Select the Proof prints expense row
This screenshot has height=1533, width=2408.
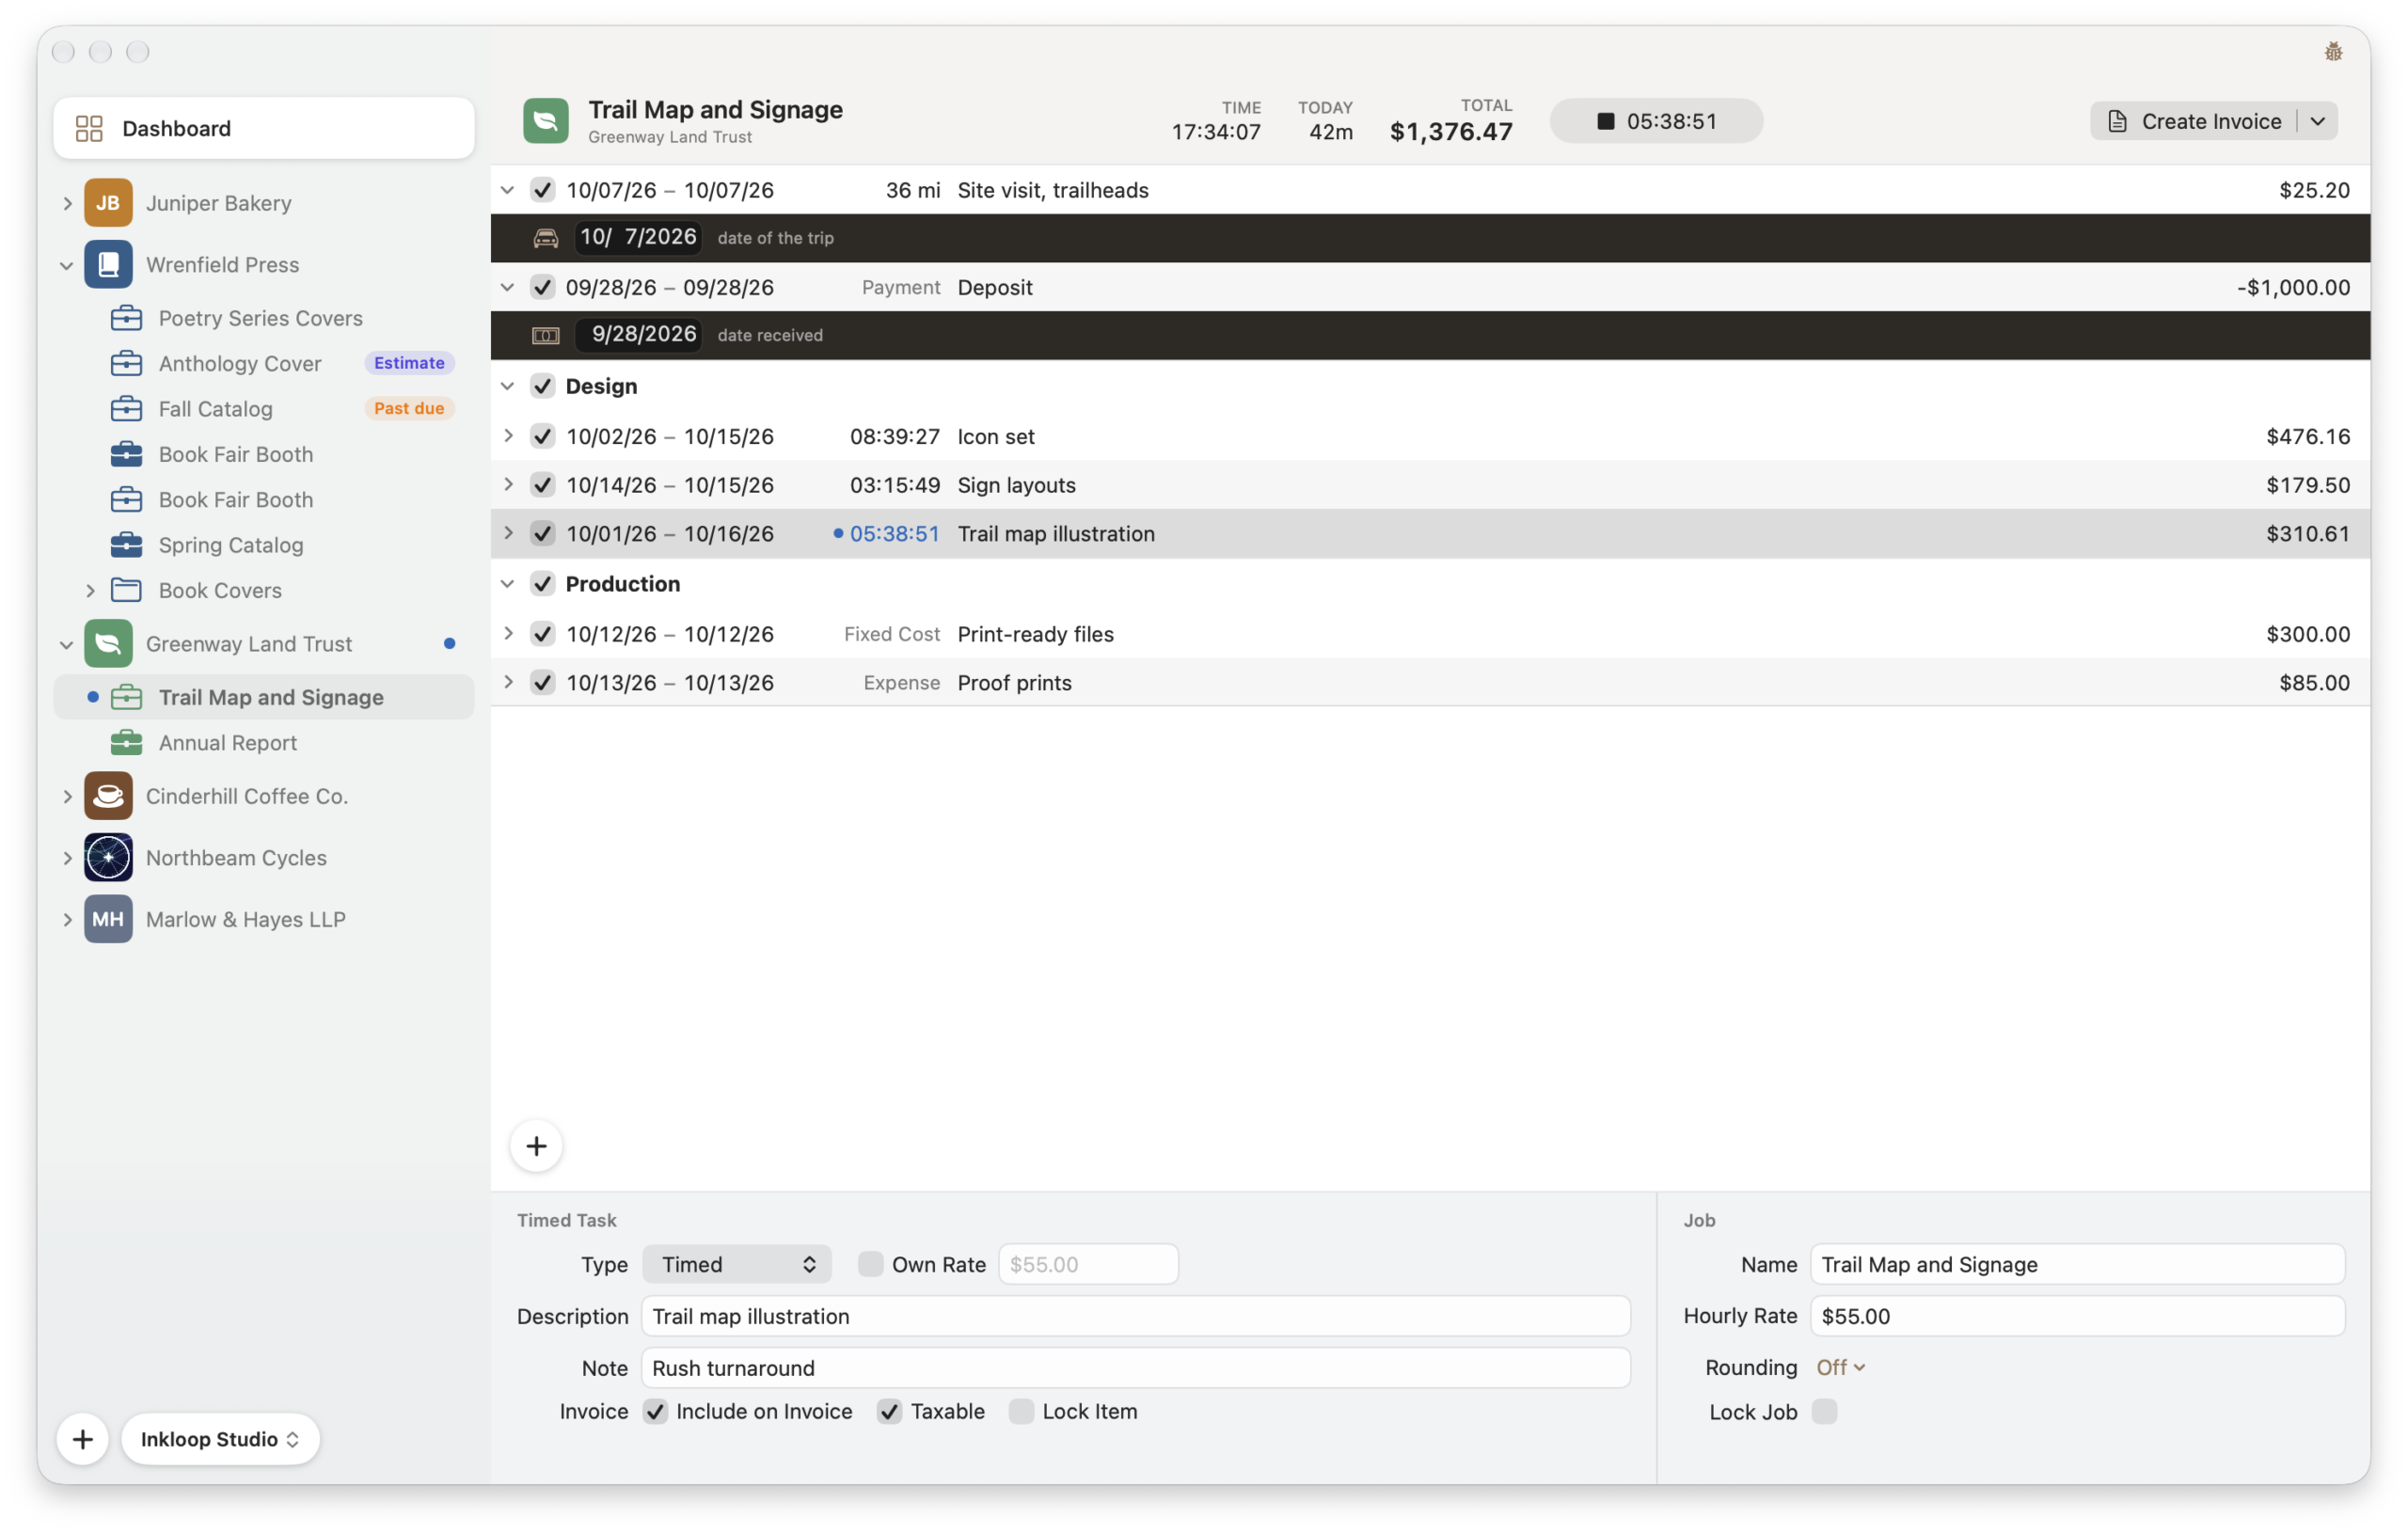tap(1430, 682)
